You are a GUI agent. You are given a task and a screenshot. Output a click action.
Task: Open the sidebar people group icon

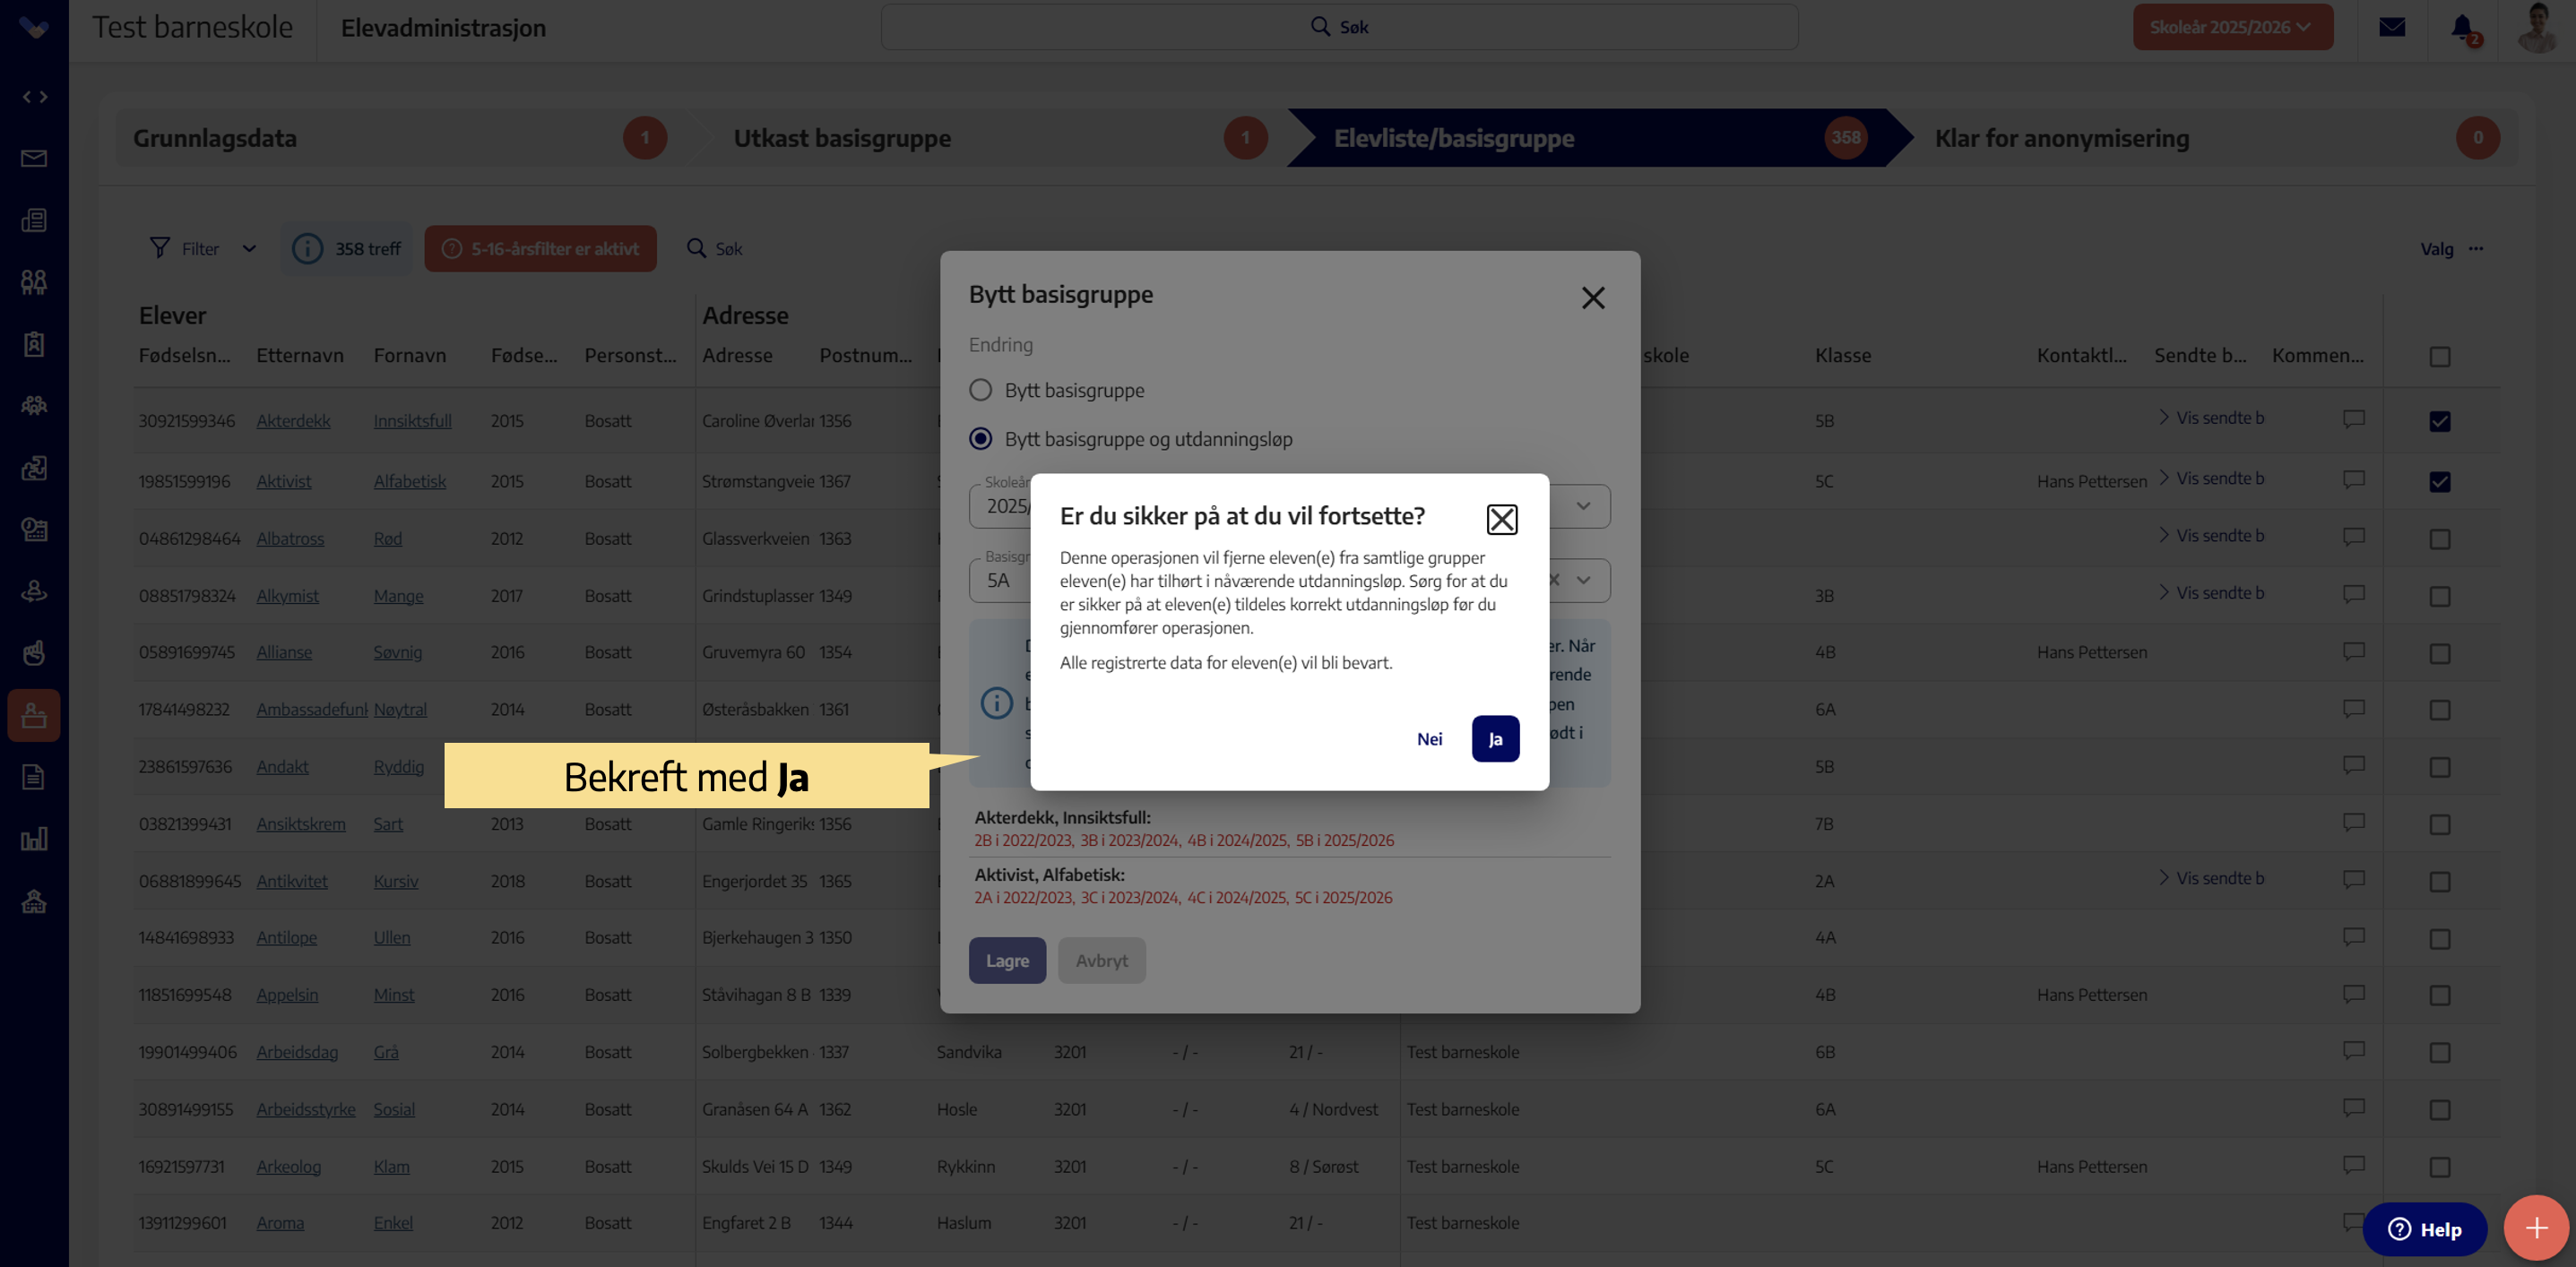(34, 282)
